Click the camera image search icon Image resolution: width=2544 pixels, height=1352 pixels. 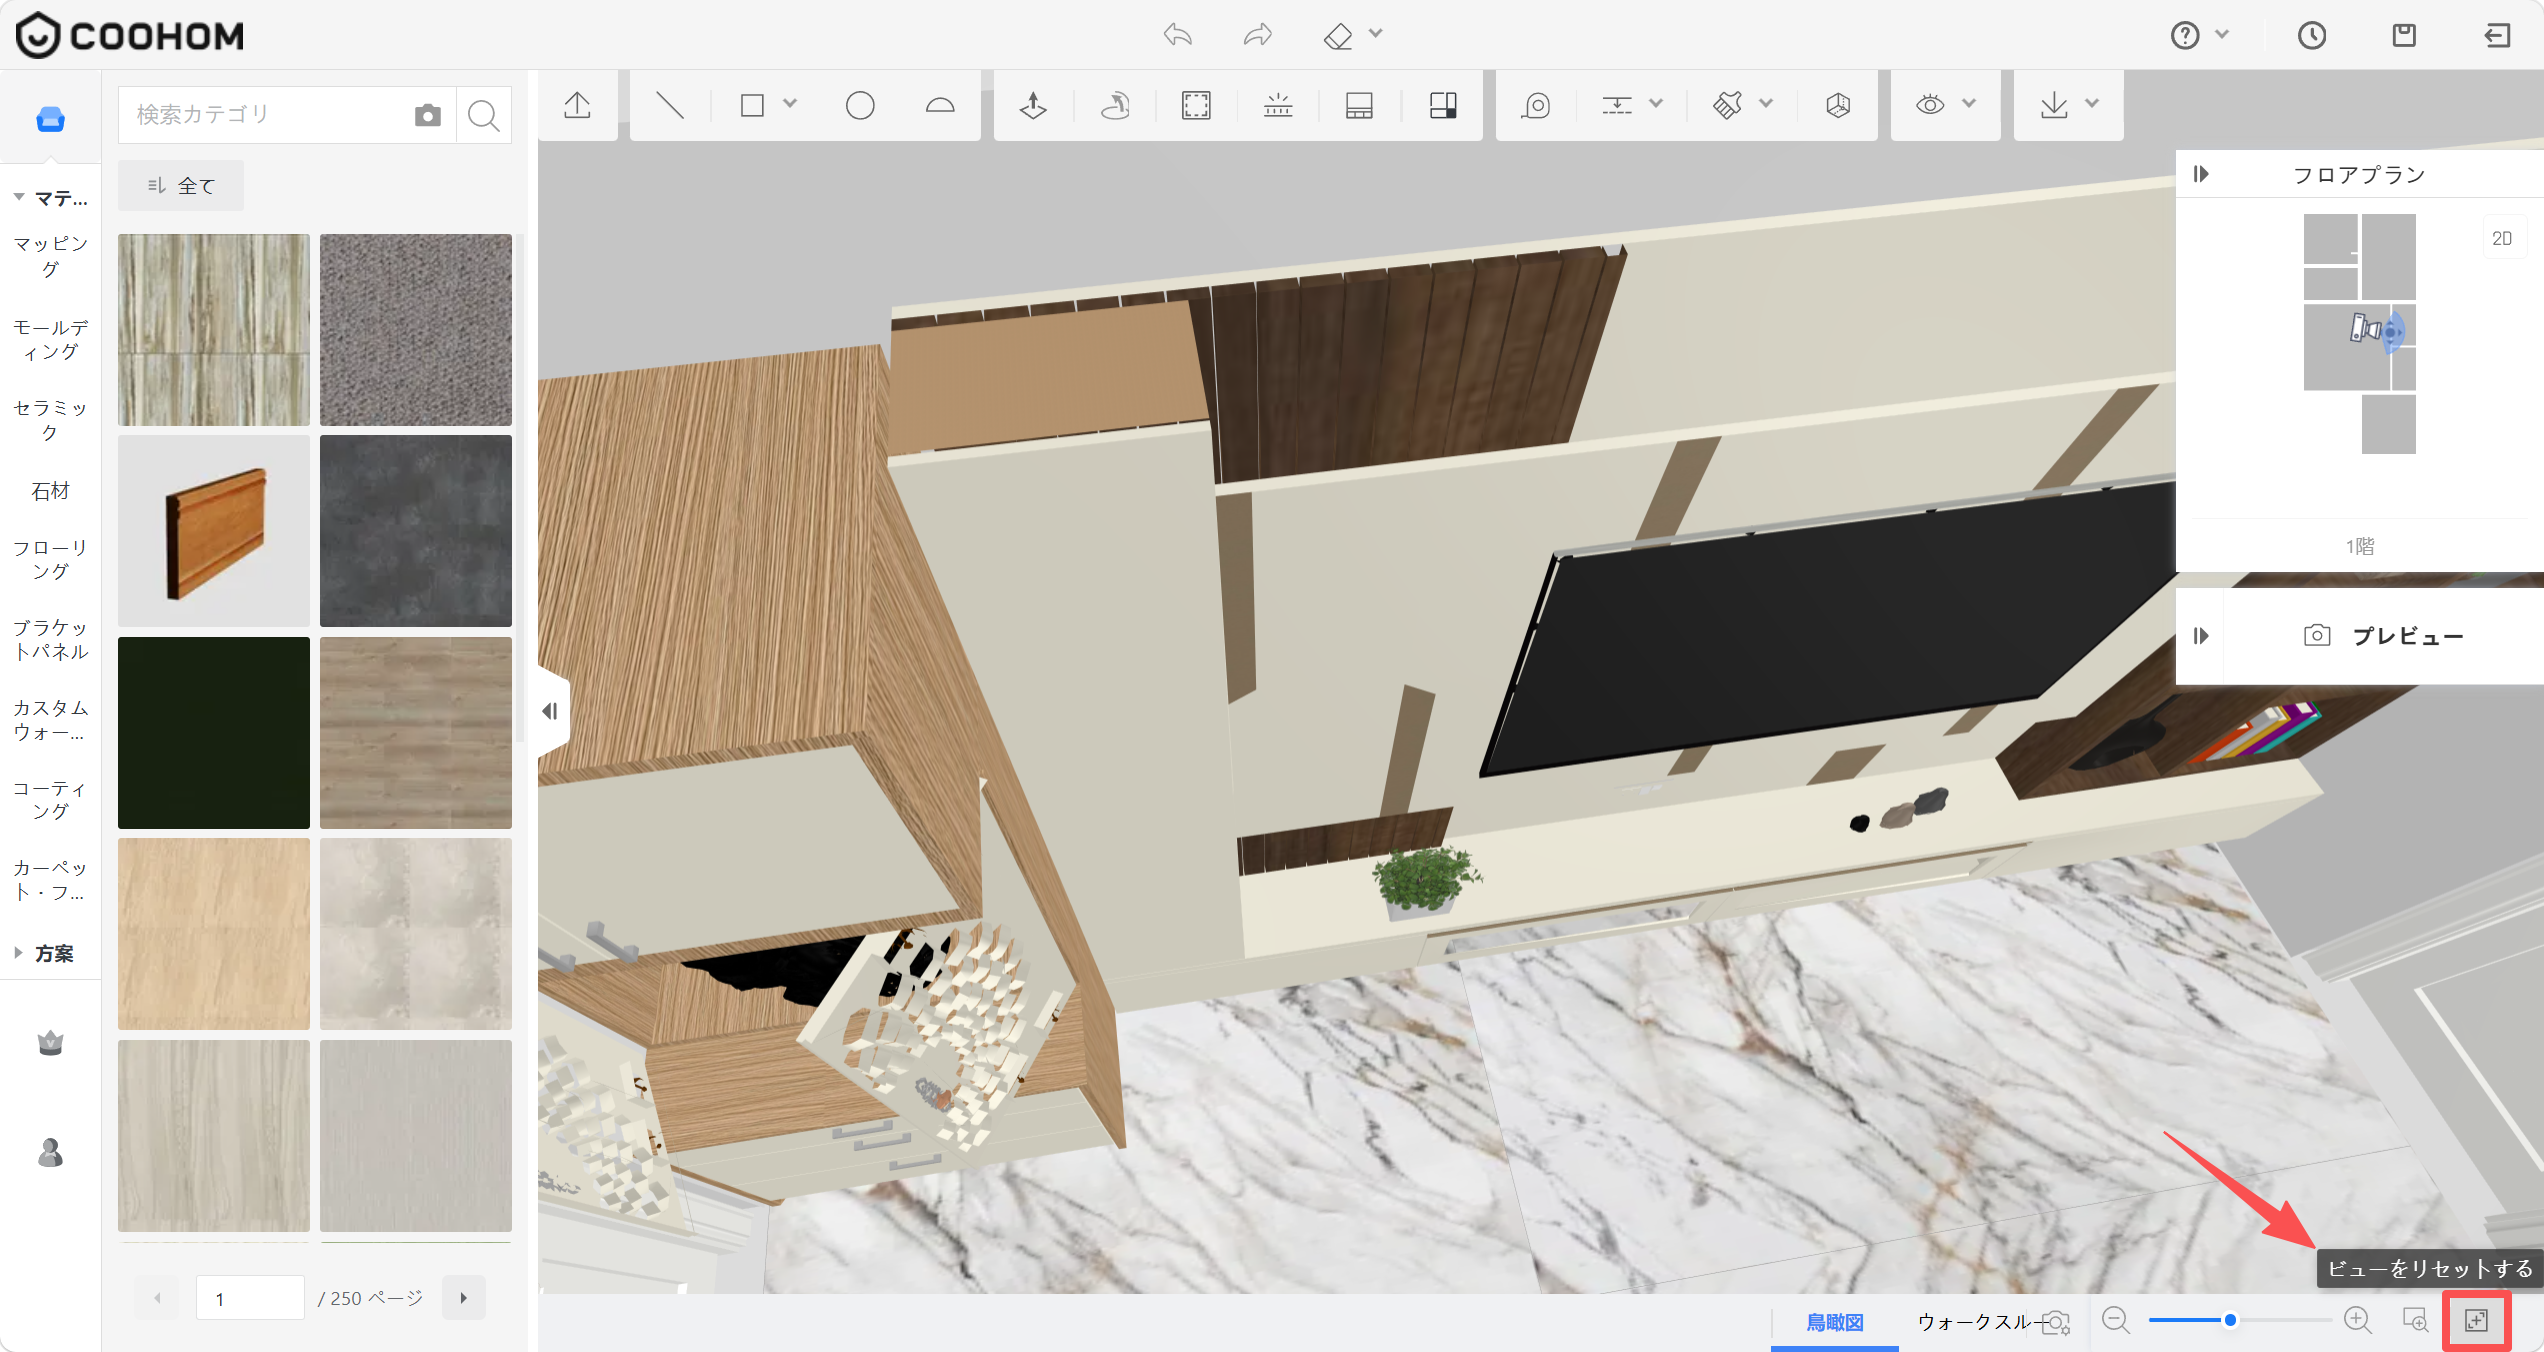tap(428, 115)
